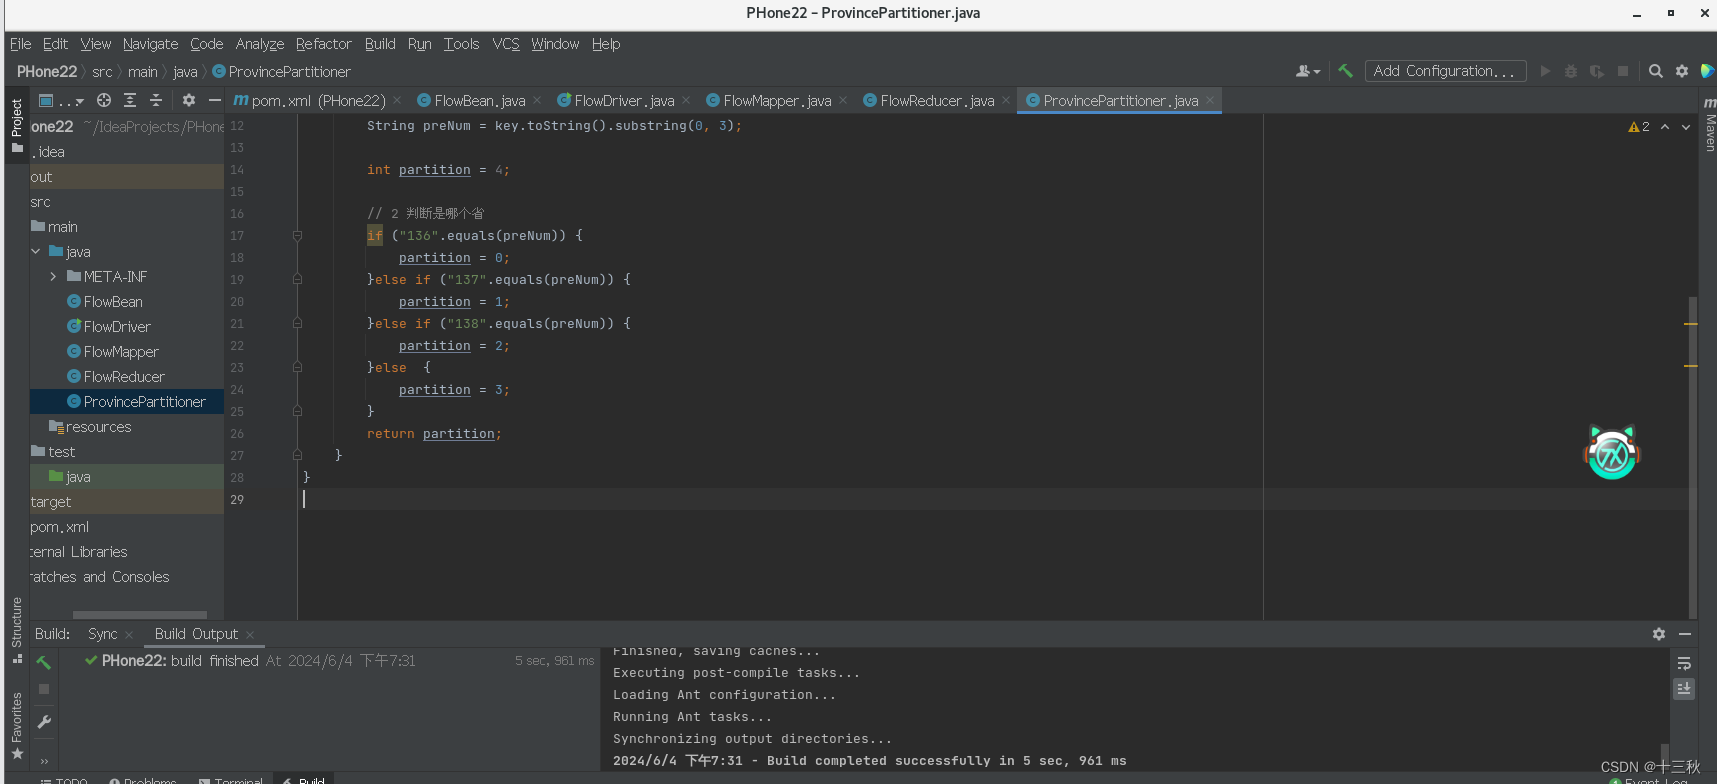Screen dimensions: 1717x784
Task: Close the ProvincePartitioner.java tab
Action: (x=1210, y=101)
